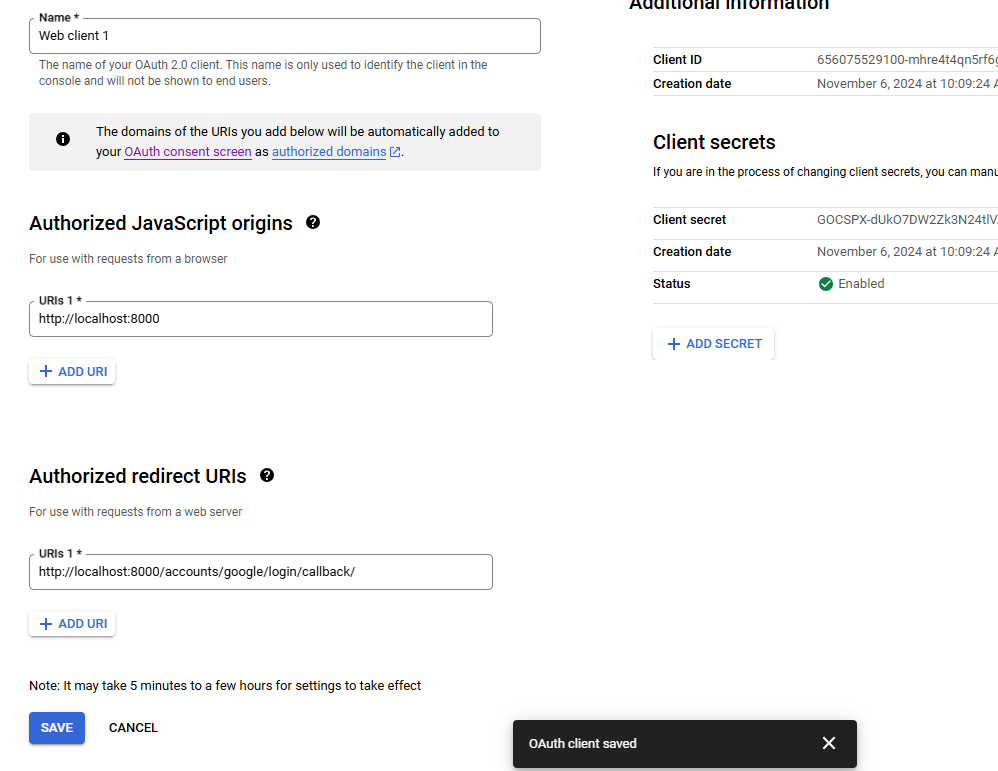Open the OAuth consent screen link
This screenshot has height=771, width=998.
click(x=187, y=152)
